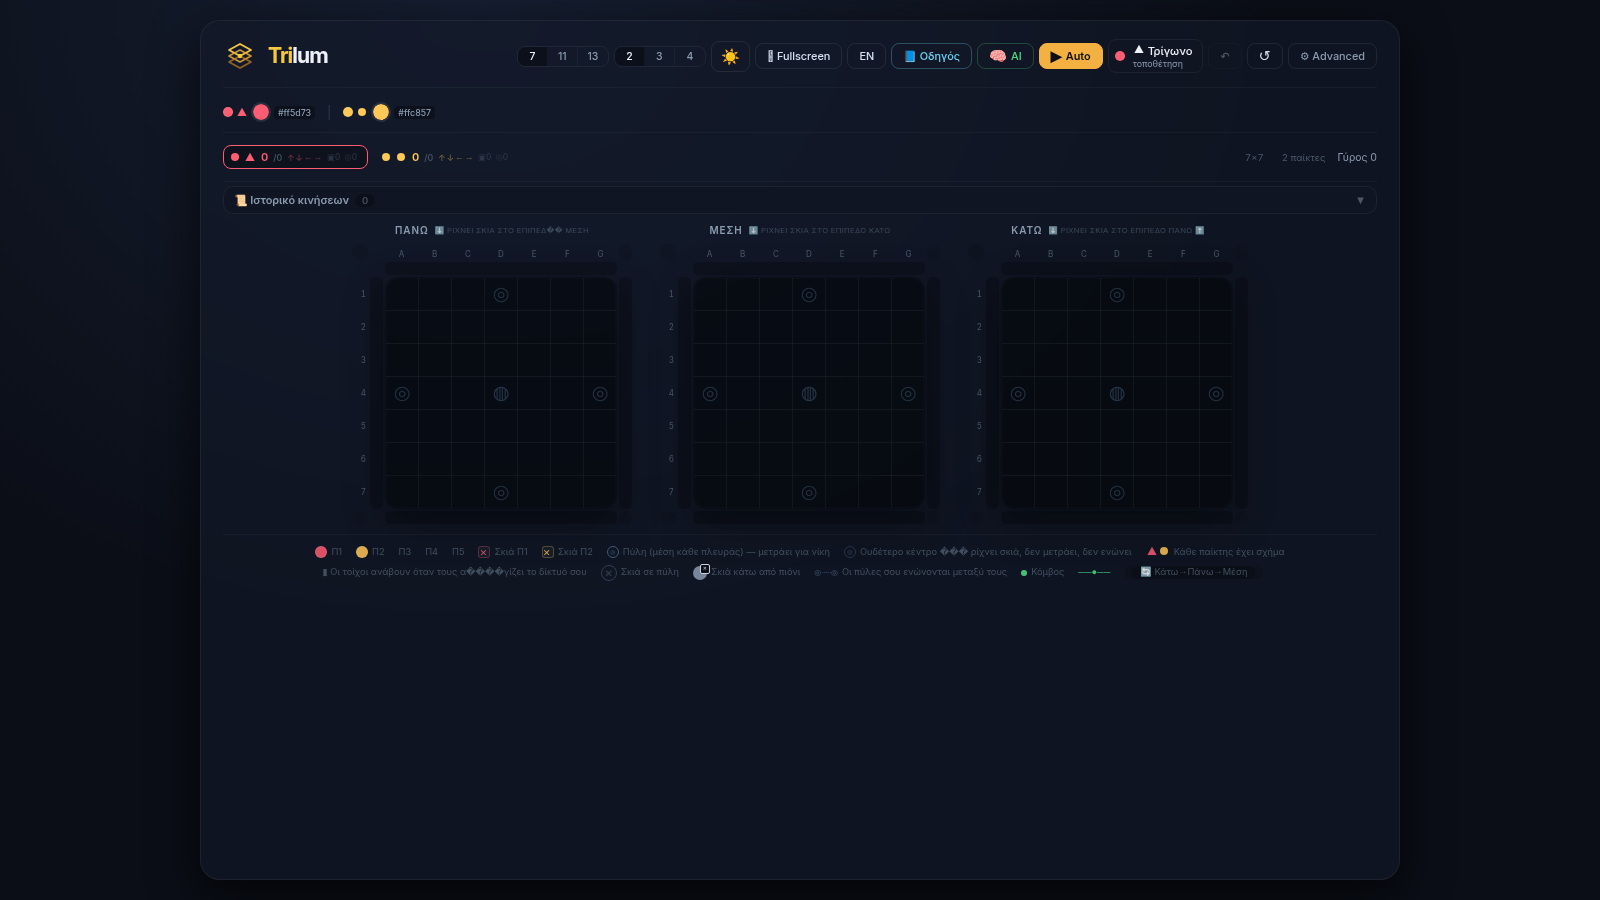Restart game with circular reset icon
Viewport: 1600px width, 900px height.
pos(1264,56)
